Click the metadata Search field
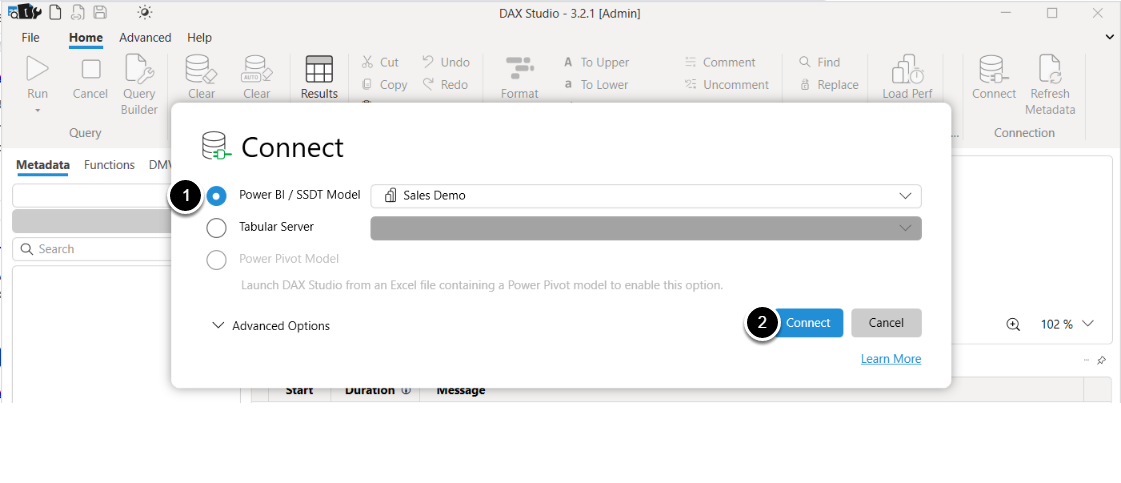Viewport: 1121px width, 483px height. 92,249
